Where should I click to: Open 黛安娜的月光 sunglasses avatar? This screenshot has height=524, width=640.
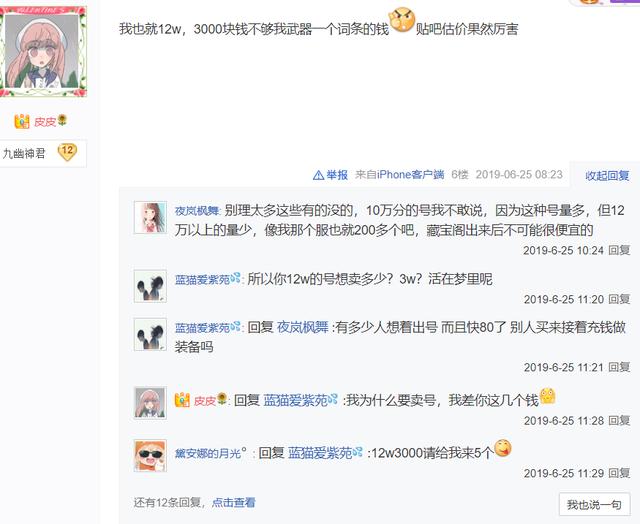click(150, 455)
